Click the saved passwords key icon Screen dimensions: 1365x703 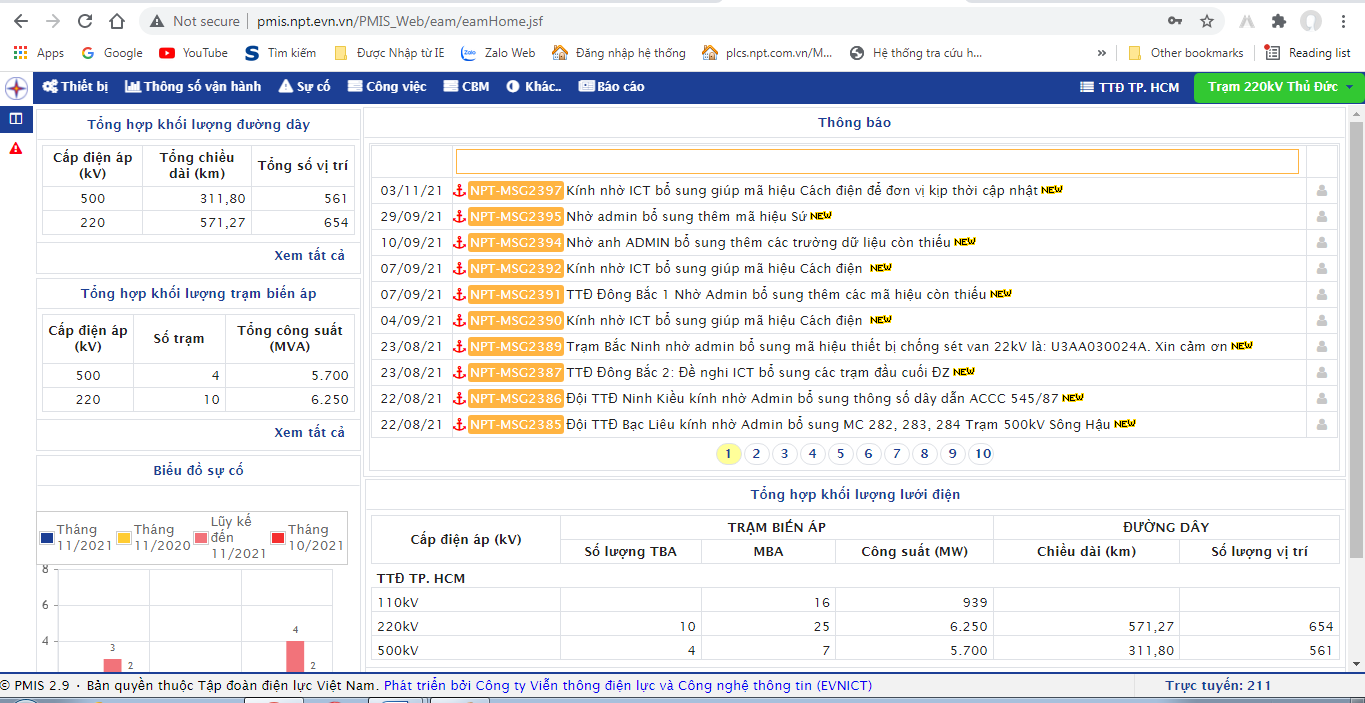coord(1175,21)
